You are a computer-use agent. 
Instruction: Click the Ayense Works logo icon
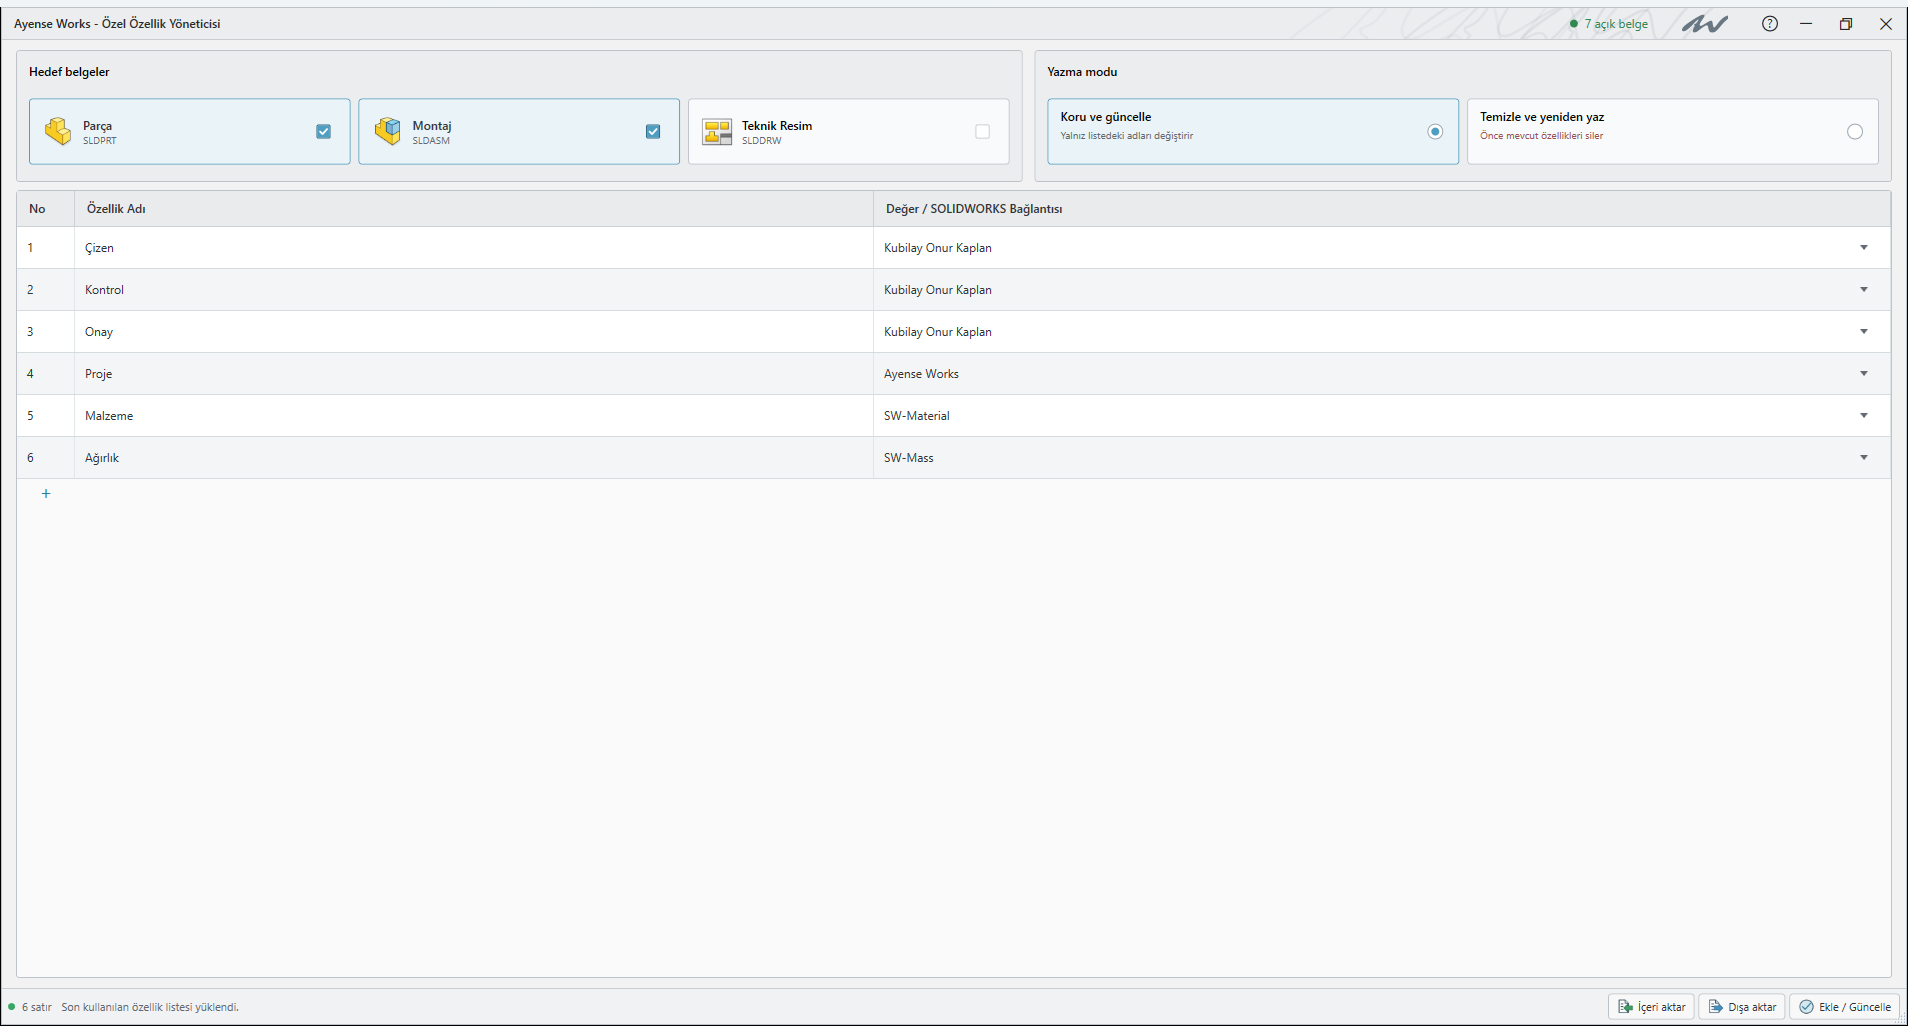pyautogui.click(x=1705, y=24)
